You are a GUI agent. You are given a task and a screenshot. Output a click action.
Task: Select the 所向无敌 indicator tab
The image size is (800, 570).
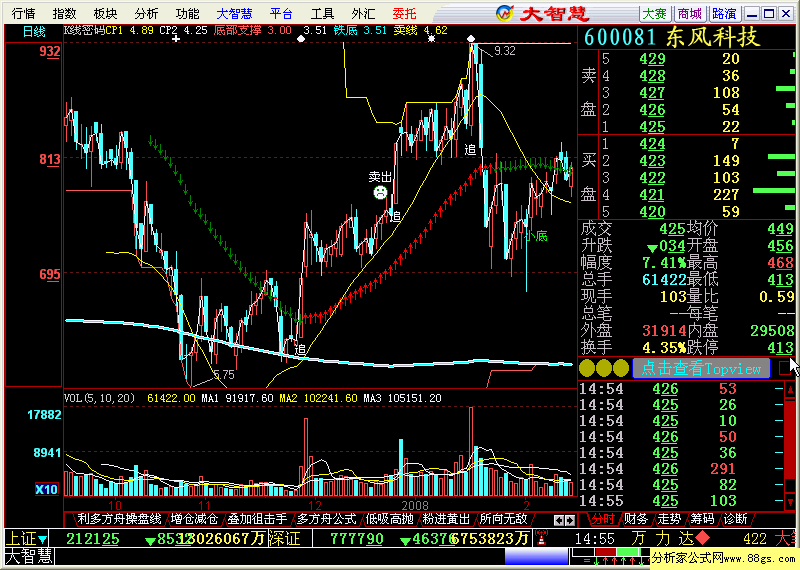[503, 519]
